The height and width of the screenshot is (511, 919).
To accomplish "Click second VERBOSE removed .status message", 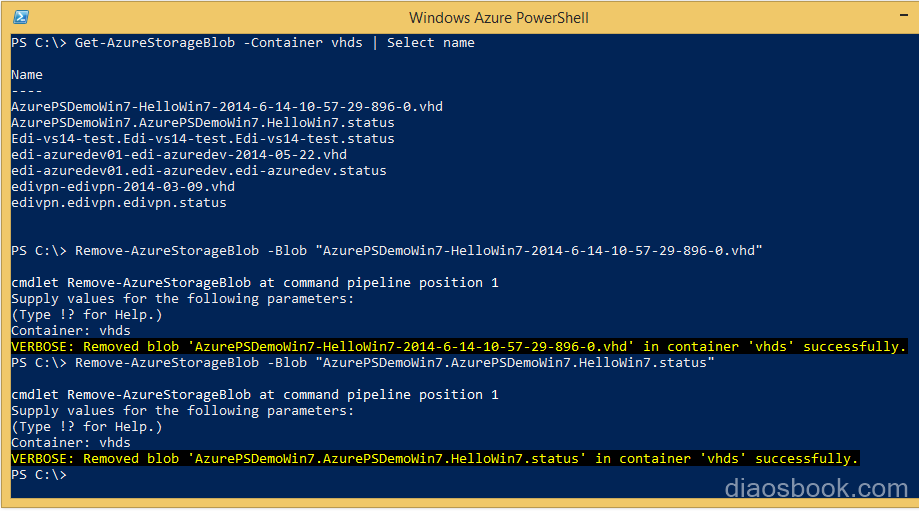I will [x=435, y=458].
